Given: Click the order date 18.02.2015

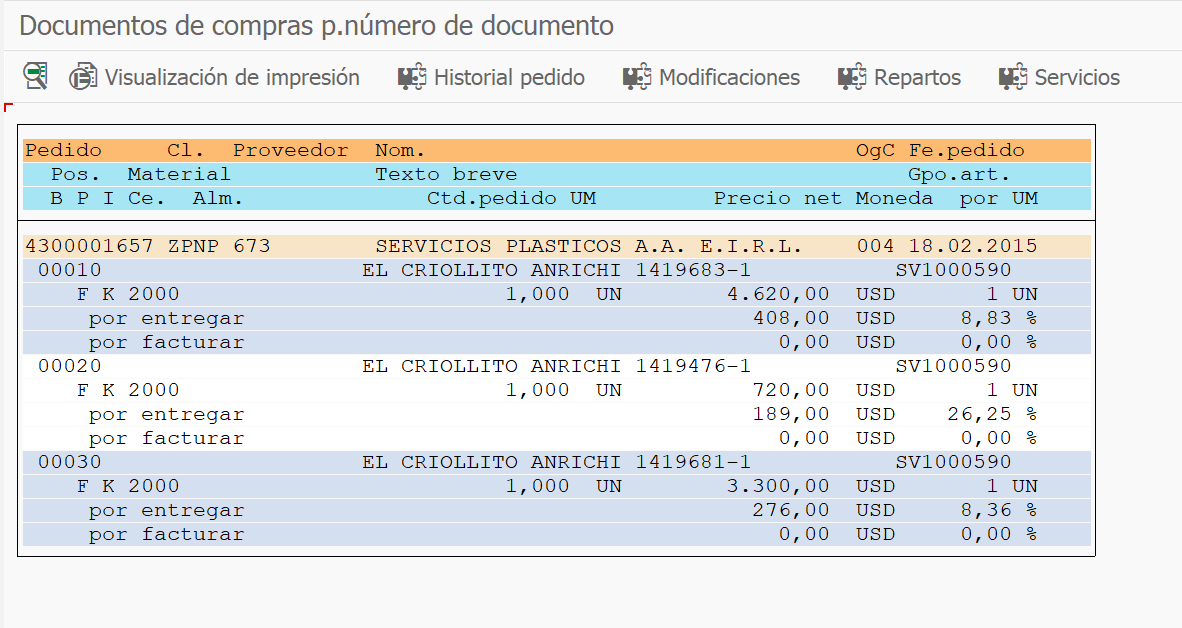Looking at the screenshot, I should click(973, 246).
